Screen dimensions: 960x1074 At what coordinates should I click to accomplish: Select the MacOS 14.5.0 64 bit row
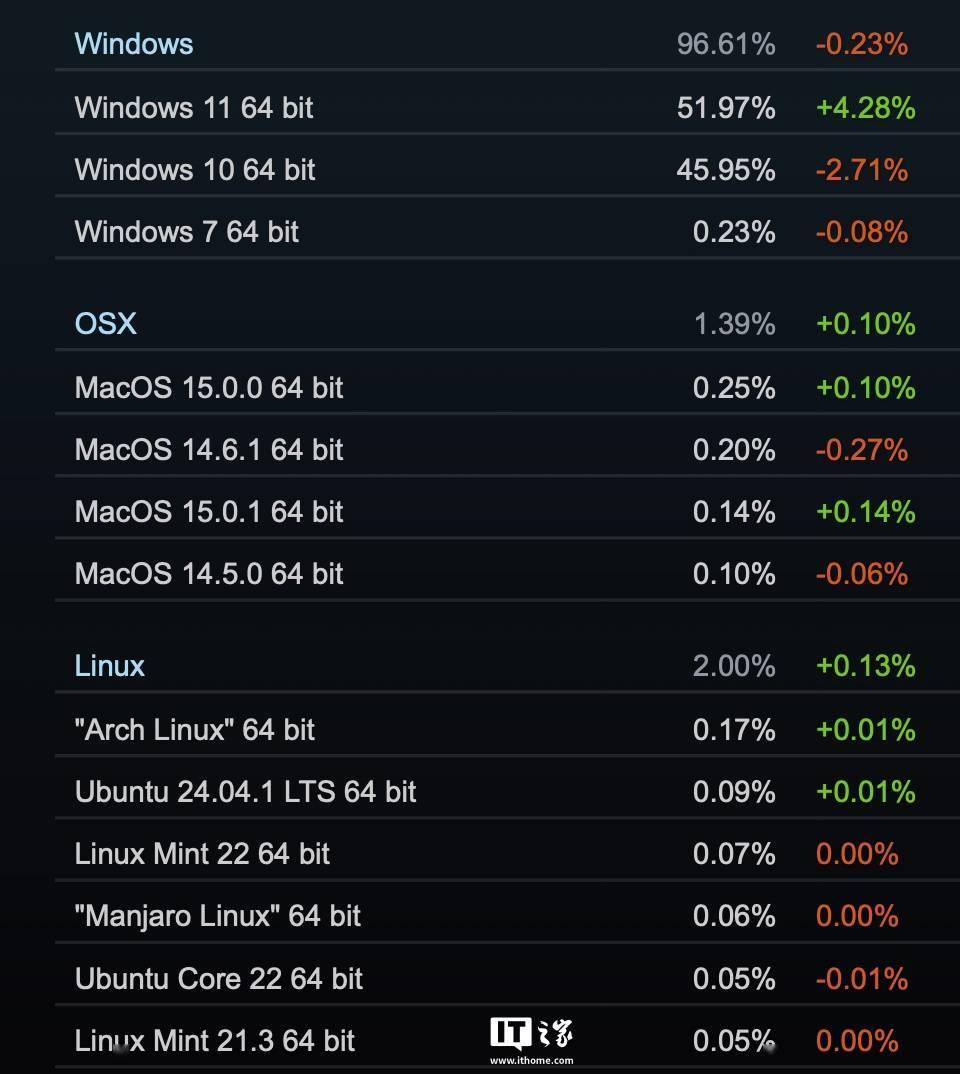click(507, 574)
